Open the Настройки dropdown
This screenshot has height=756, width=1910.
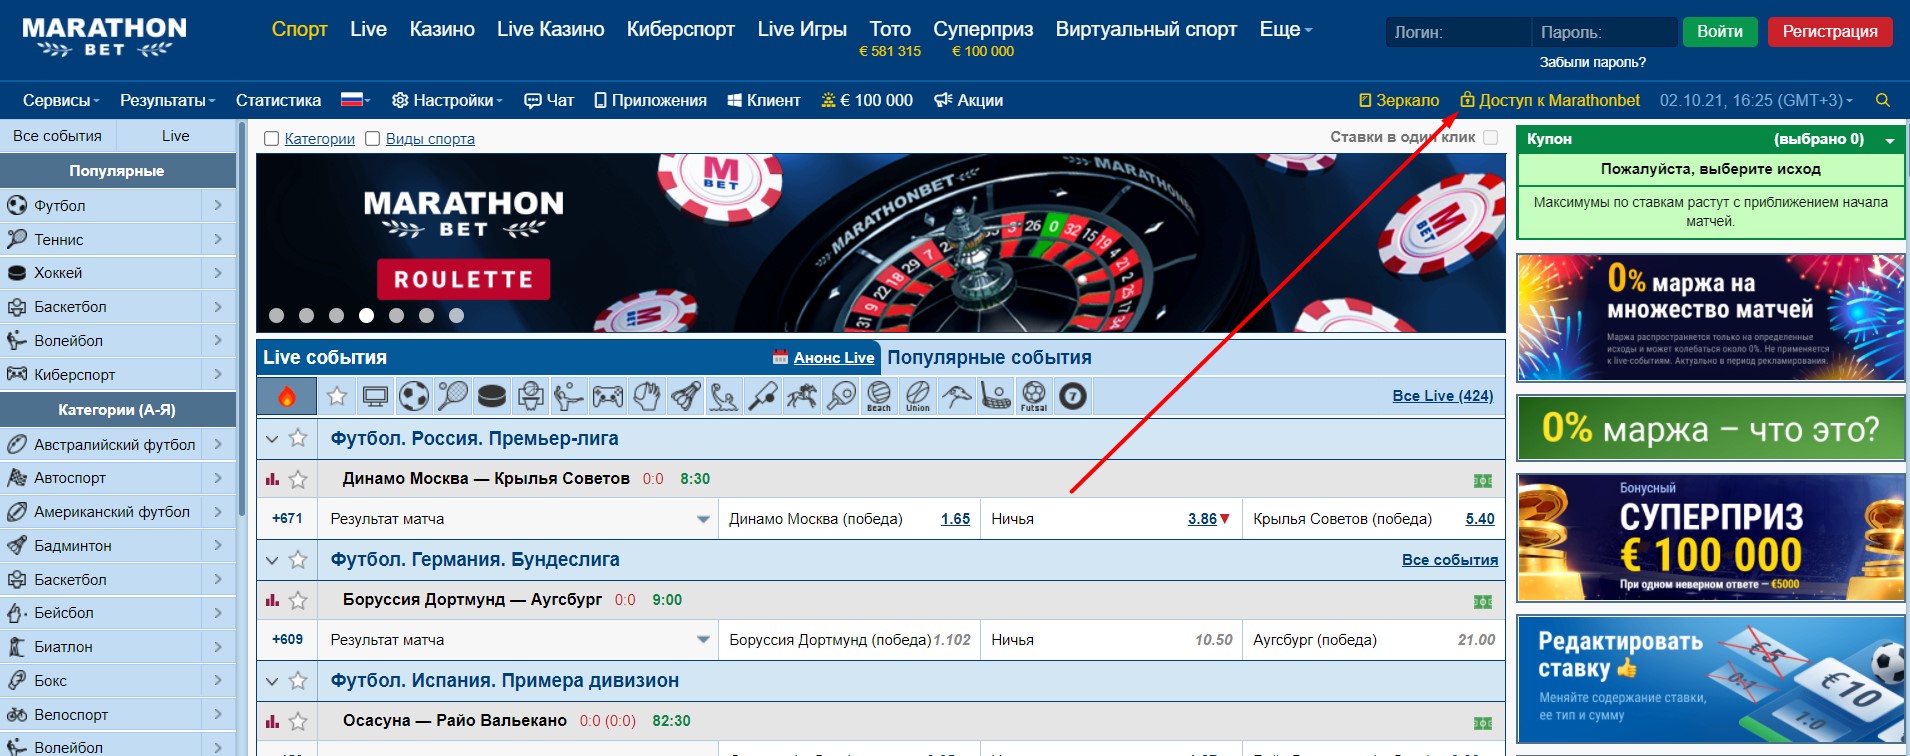[x=447, y=100]
